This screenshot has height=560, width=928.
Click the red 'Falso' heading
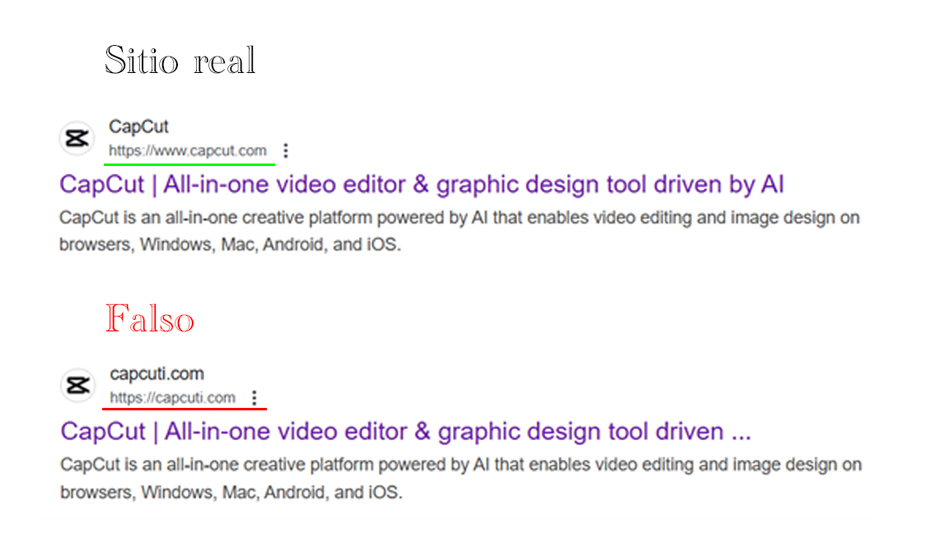150,318
